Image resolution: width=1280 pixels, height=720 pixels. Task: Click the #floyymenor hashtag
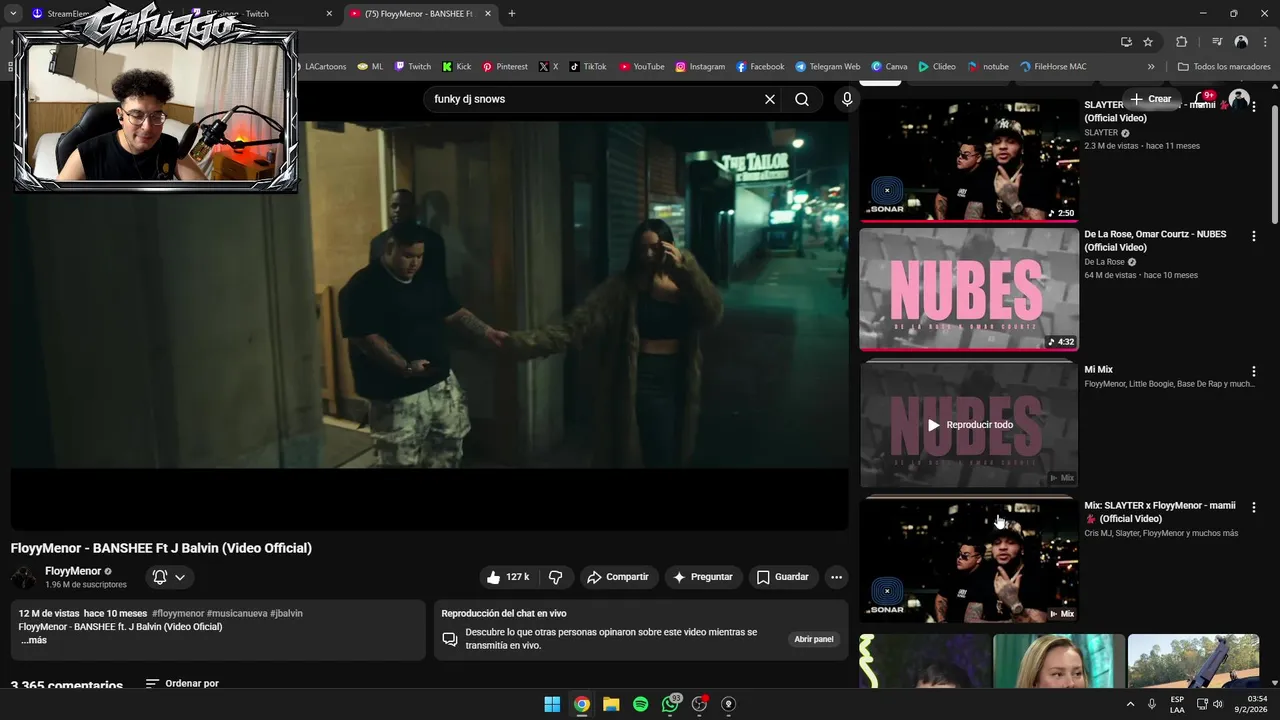pyautogui.click(x=178, y=613)
